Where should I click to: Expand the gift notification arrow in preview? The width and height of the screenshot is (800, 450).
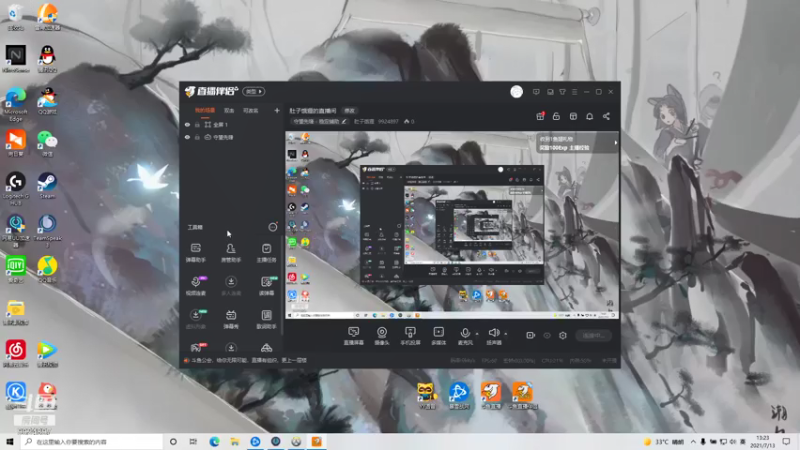[615, 143]
